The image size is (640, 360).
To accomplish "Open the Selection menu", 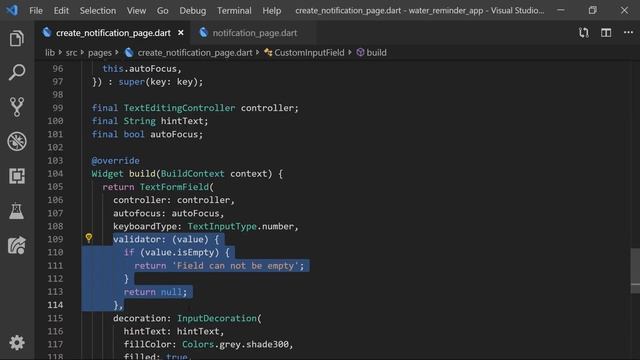I will point(98,11).
